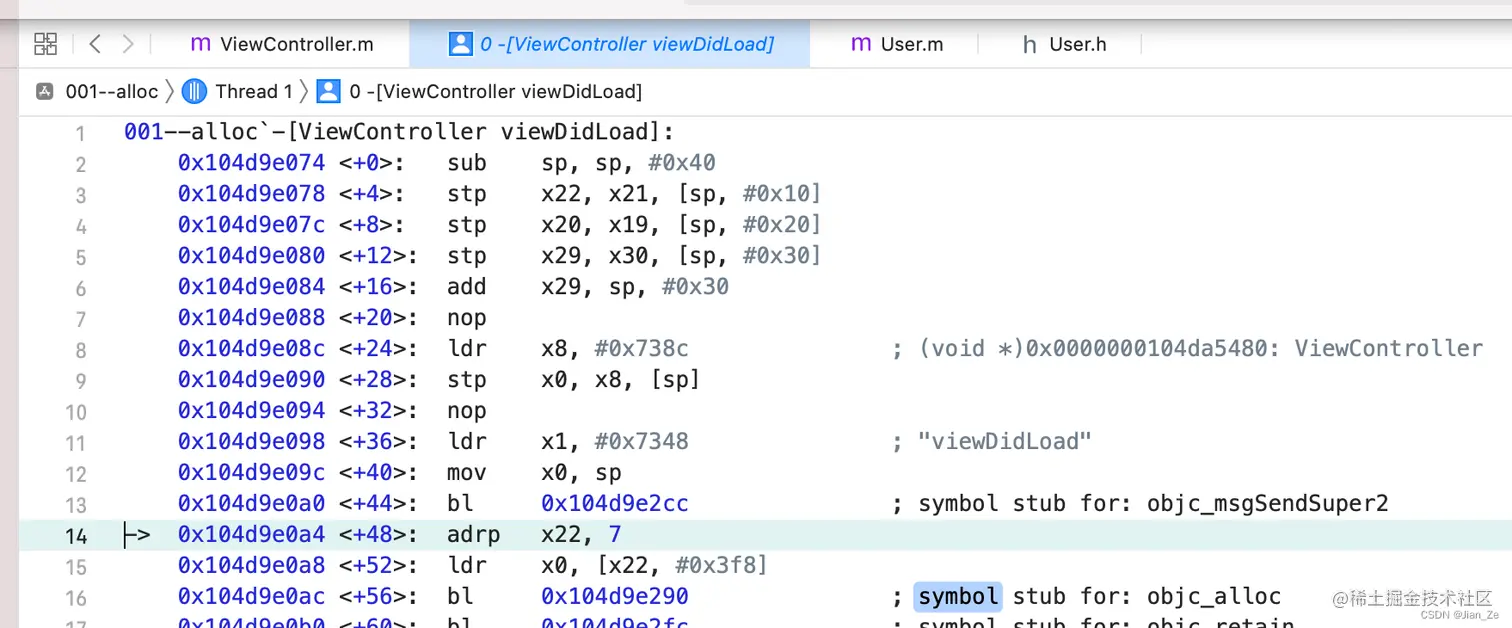Click the add x29, sp, #0x30 instruction
Screen dimensions: 1512x628
click(x=588, y=287)
